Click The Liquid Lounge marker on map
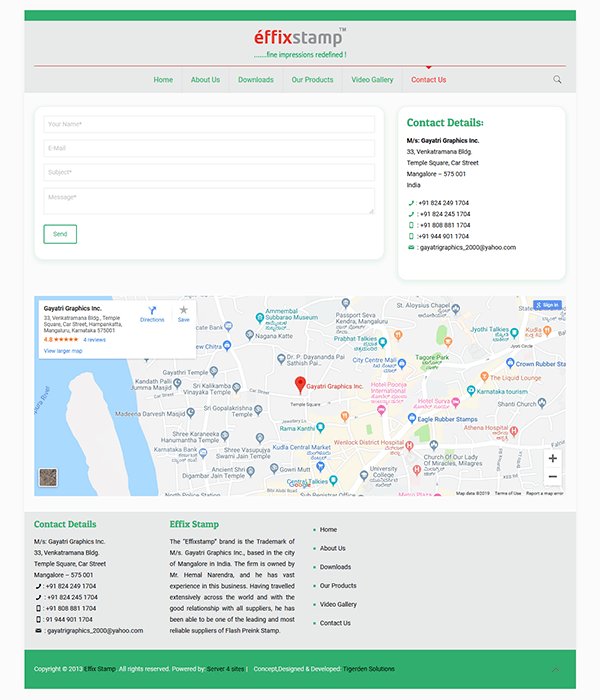Screen dimensions: 600x700 coord(484,377)
